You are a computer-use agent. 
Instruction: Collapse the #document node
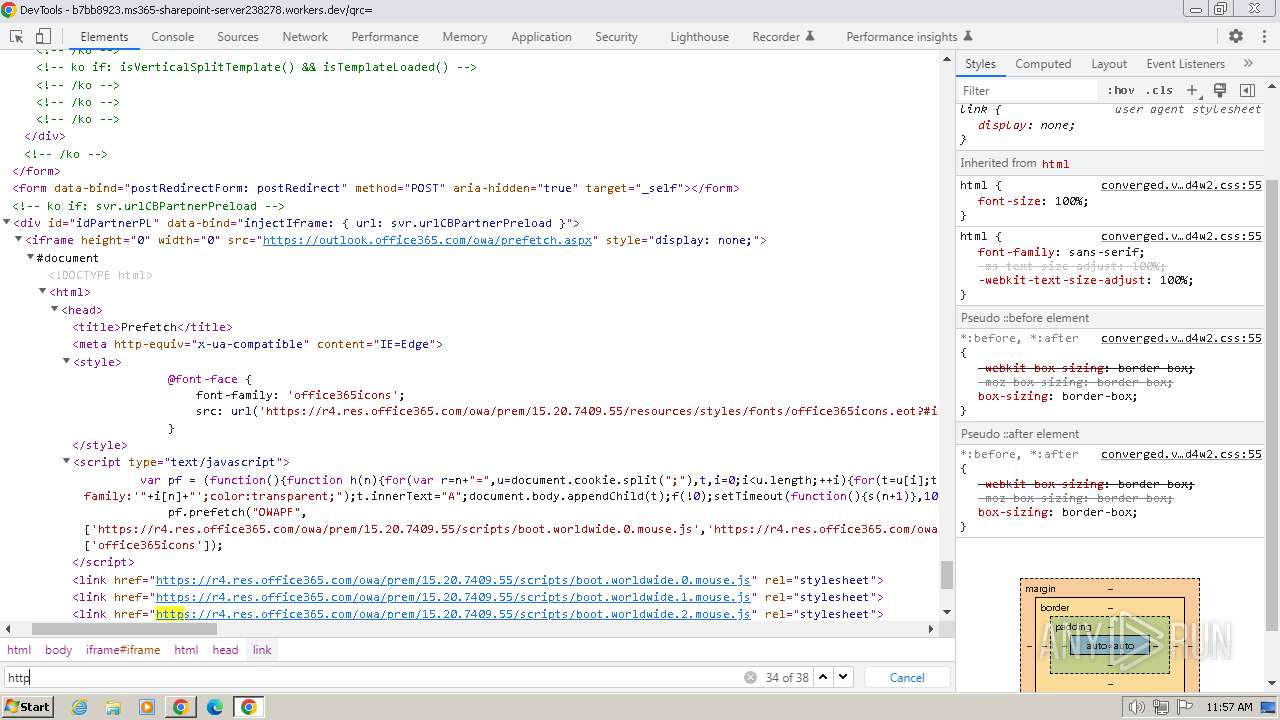point(31,258)
